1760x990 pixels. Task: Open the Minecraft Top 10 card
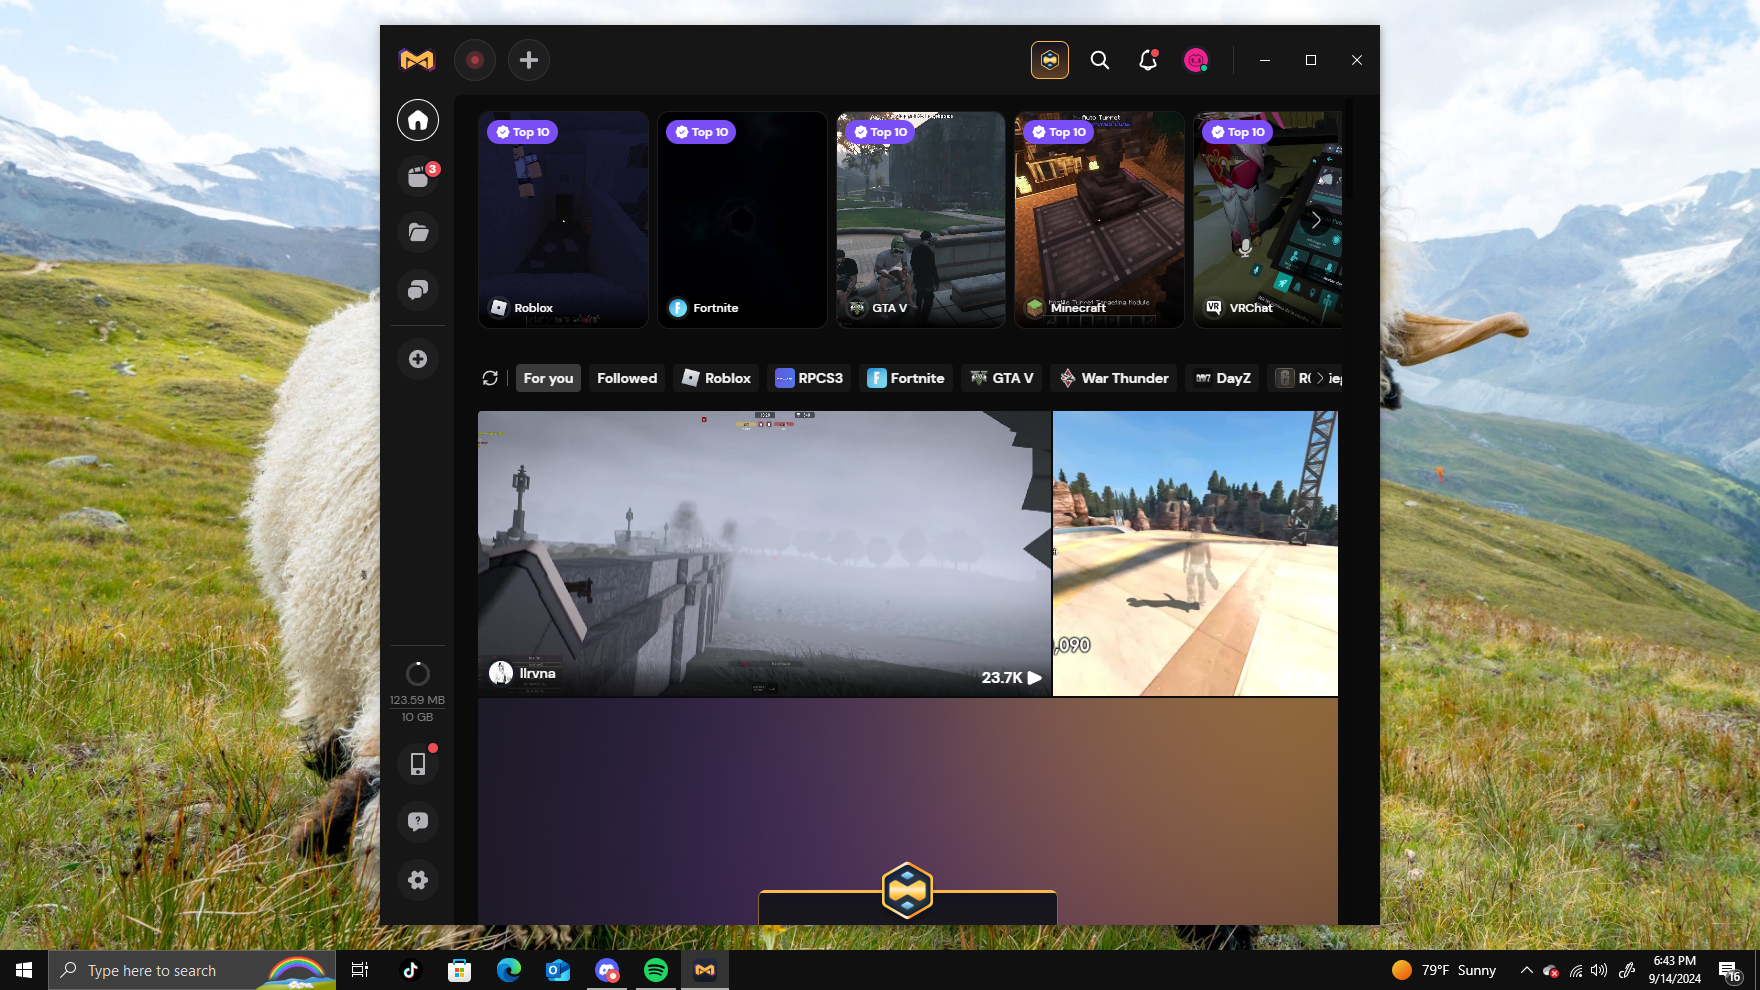click(1099, 219)
